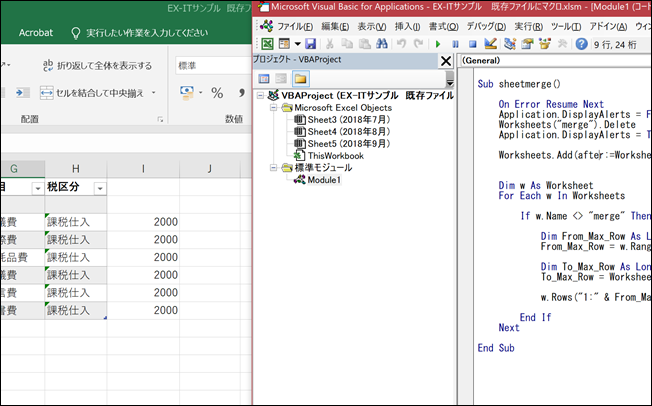Click View Object icon in Project panel
Viewport: 652px width, 406px height.
pyautogui.click(x=282, y=79)
